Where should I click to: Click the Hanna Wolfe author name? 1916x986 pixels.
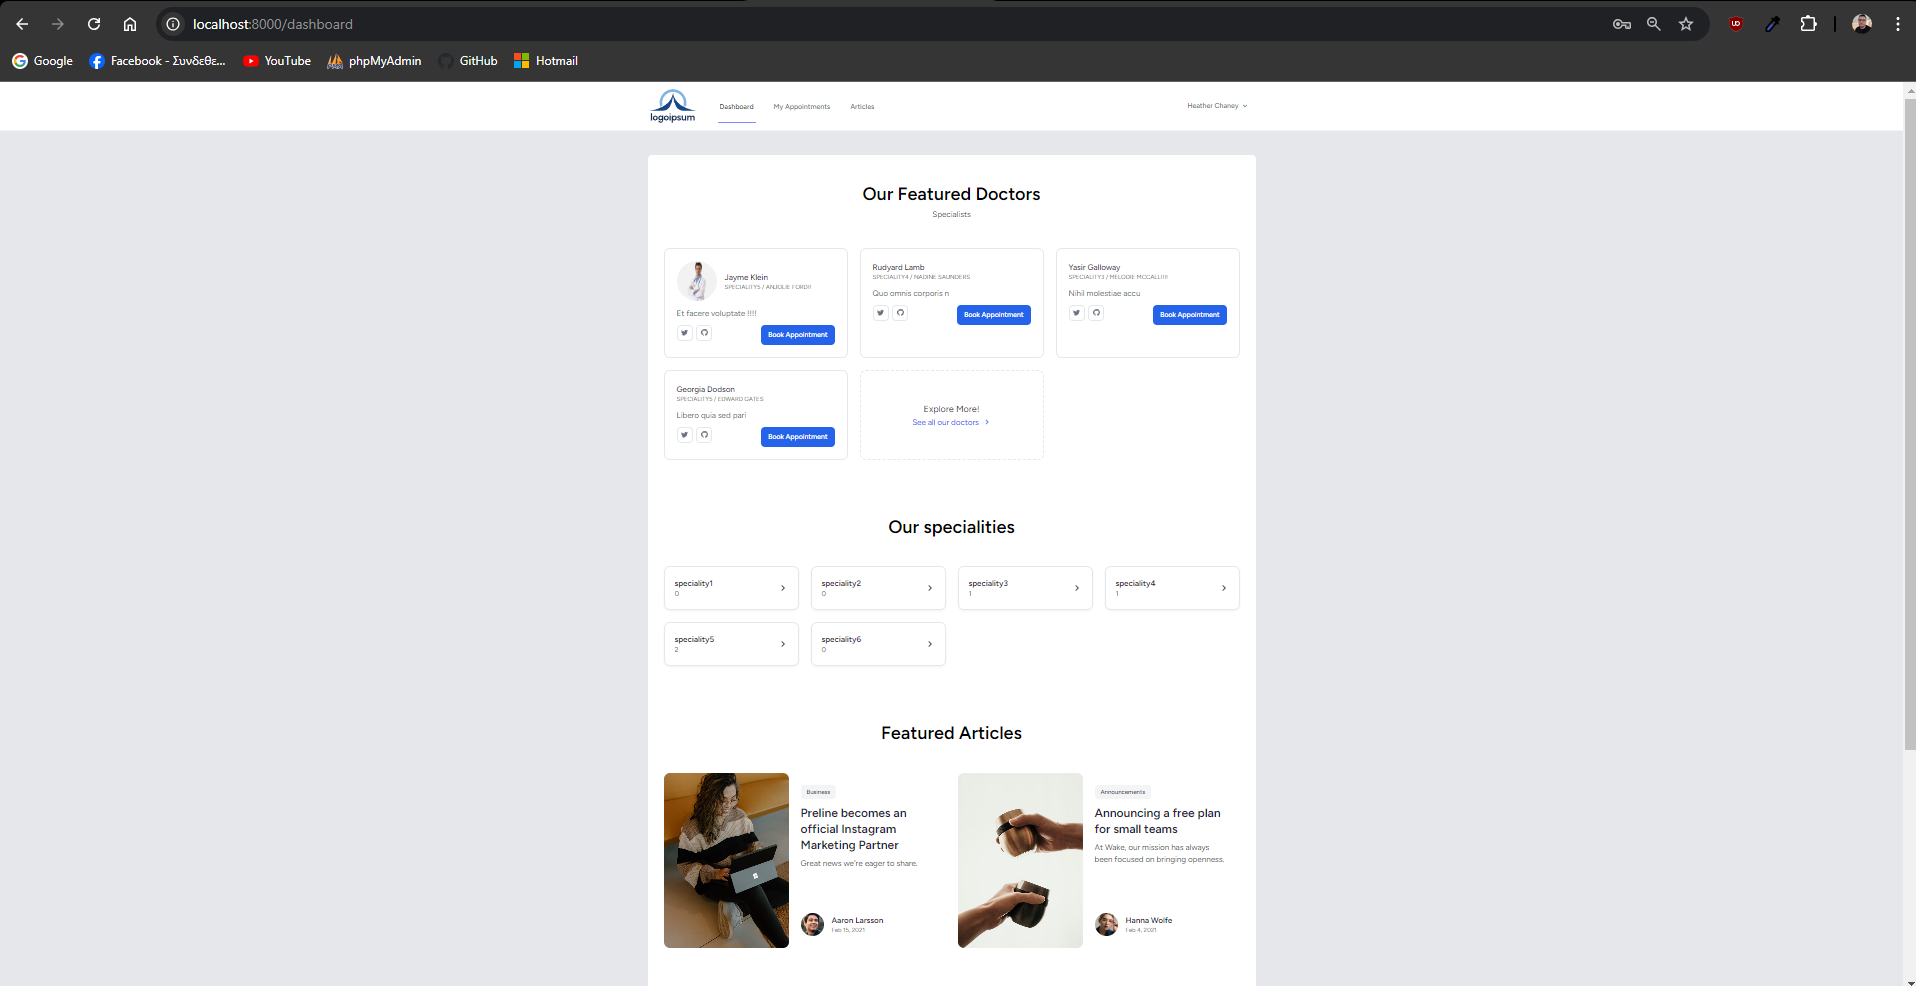pyautogui.click(x=1149, y=920)
